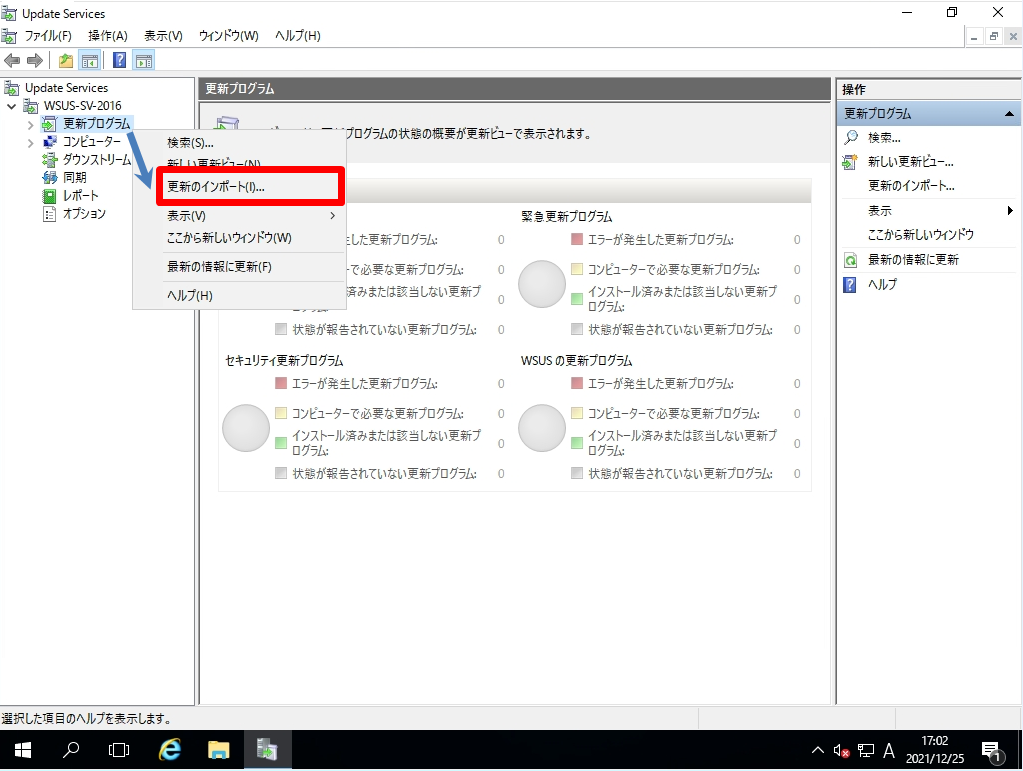Collapse the WSUS-SV-2016 node chevron

(x=12, y=106)
